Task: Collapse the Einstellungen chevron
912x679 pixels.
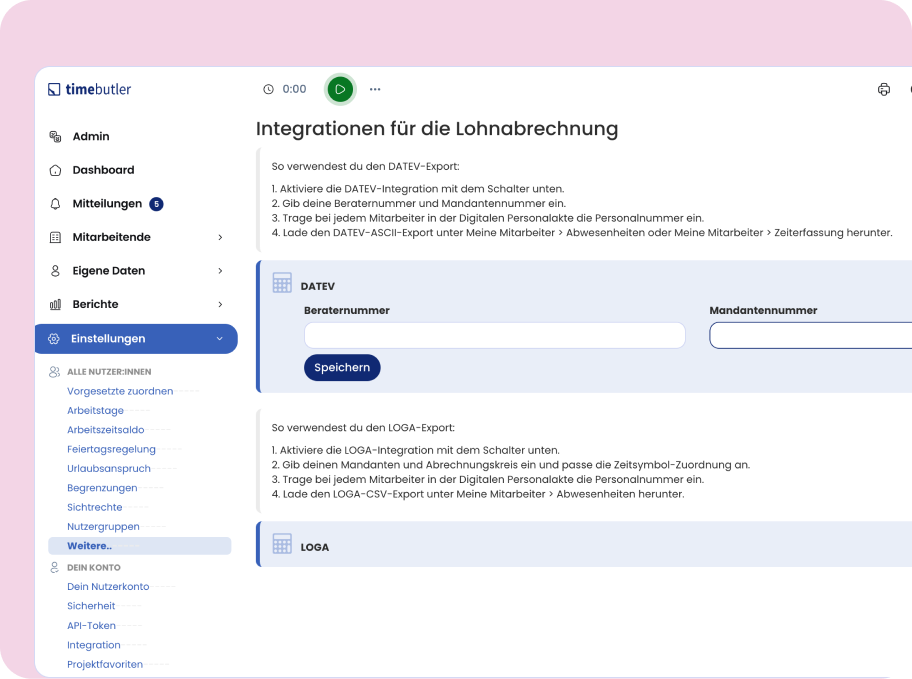Action: pos(219,339)
